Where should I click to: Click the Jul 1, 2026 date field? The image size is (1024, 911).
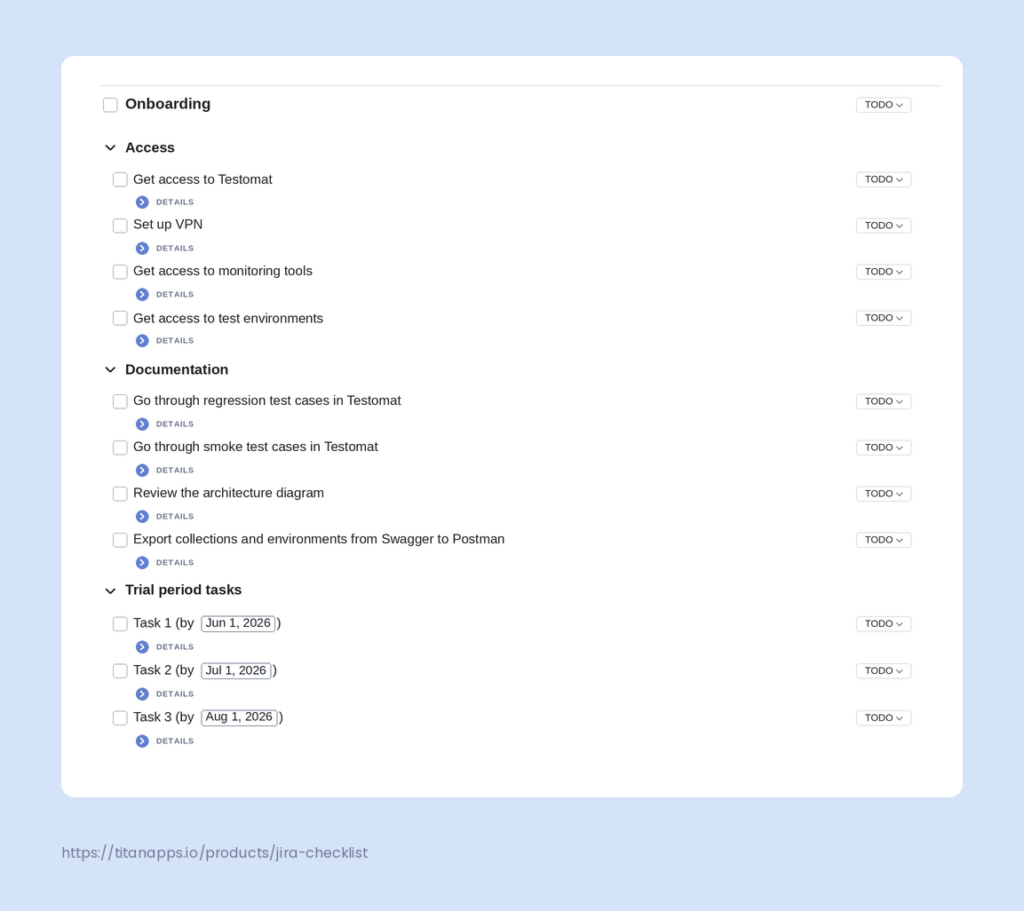(236, 671)
